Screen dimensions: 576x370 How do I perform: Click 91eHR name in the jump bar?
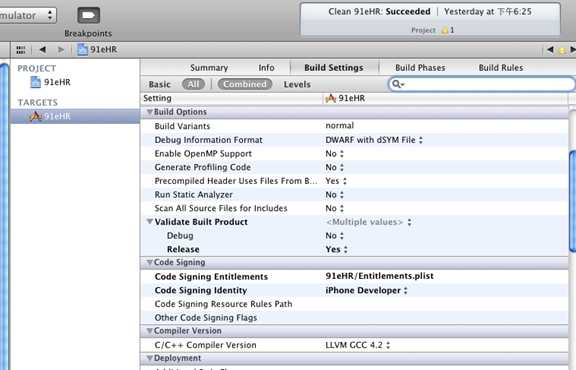[x=104, y=50]
